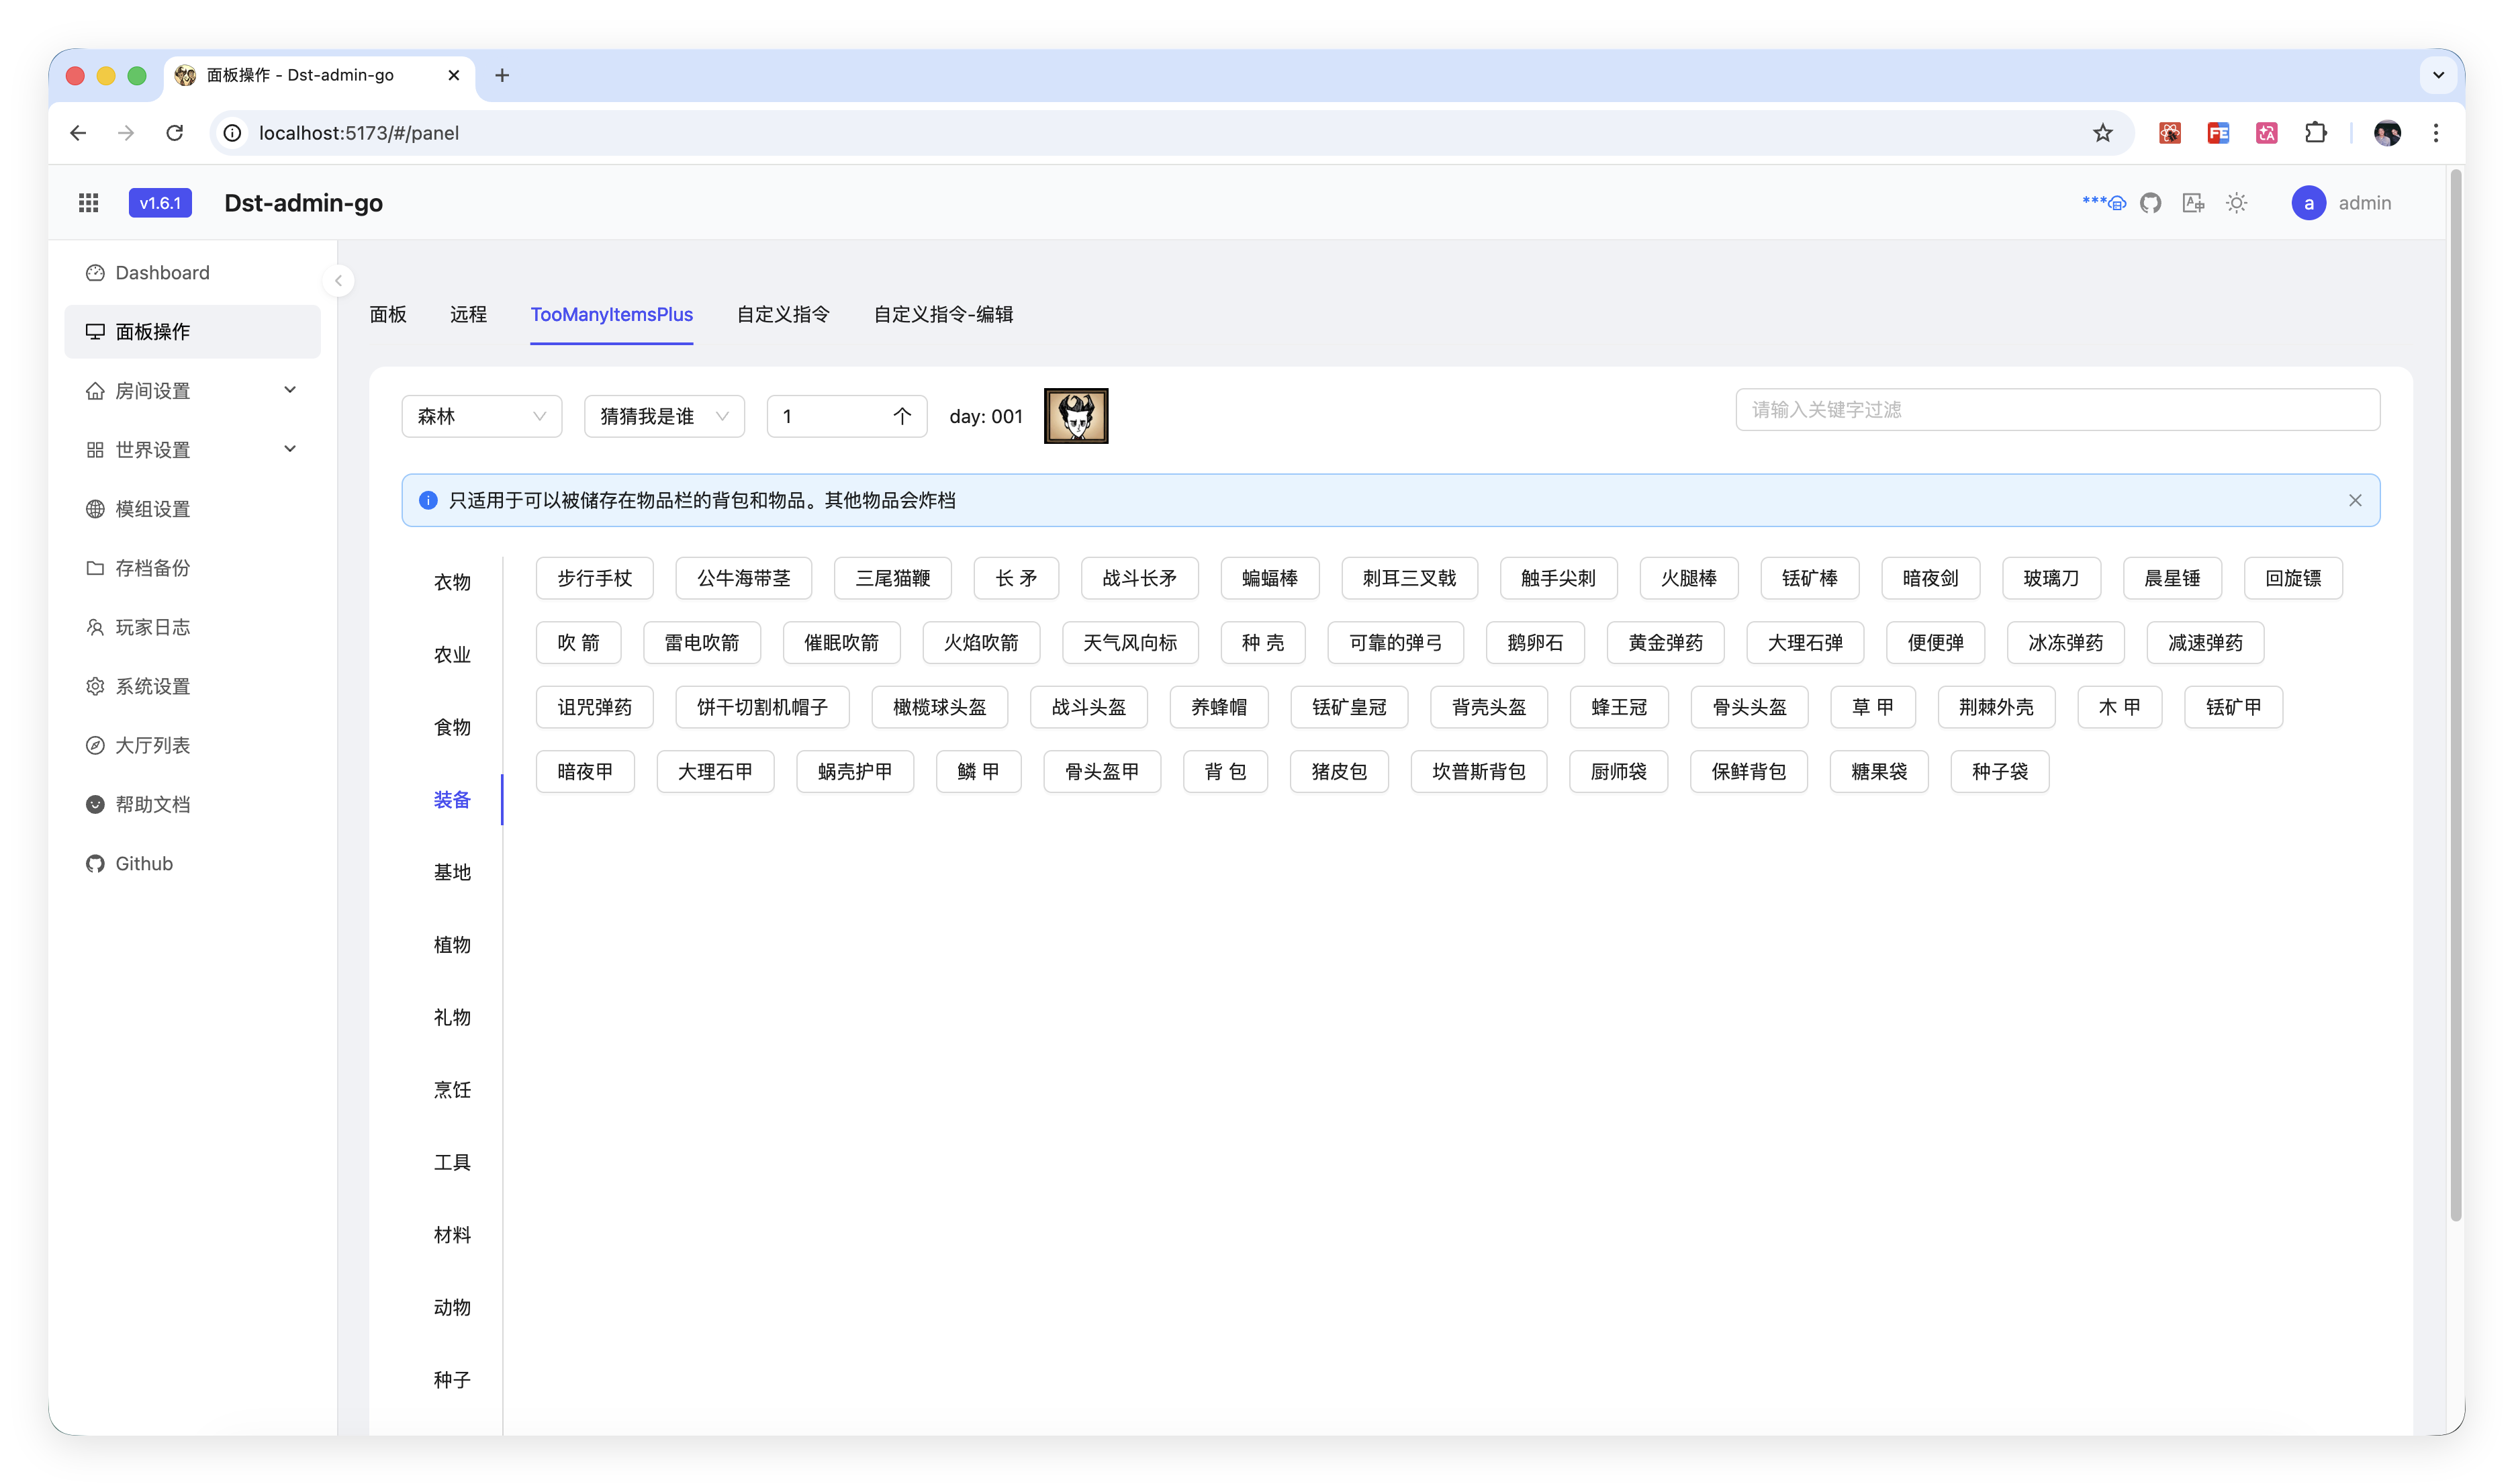Give the 天气风向标 item
Image resolution: width=2514 pixels, height=1484 pixels.
point(1130,643)
